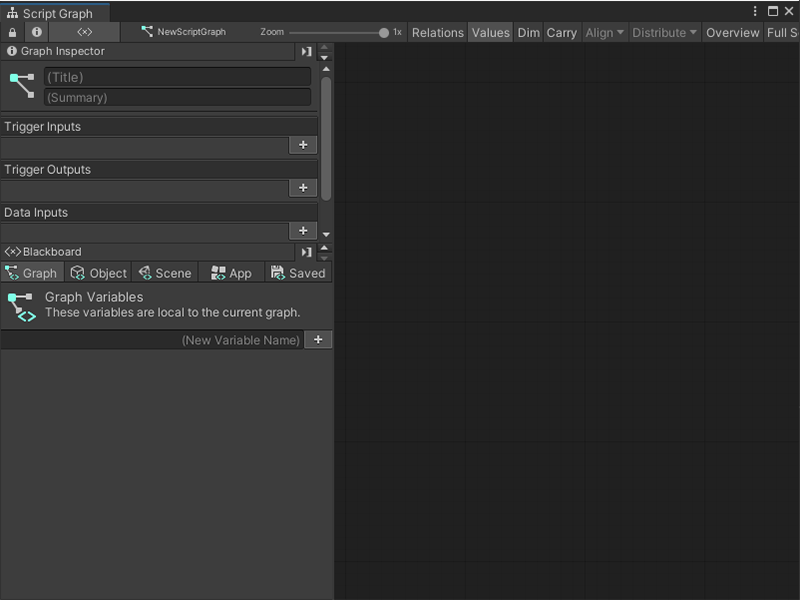Click the Graph Variables icon in Blackboard
The width and height of the screenshot is (800, 600).
coord(24,303)
